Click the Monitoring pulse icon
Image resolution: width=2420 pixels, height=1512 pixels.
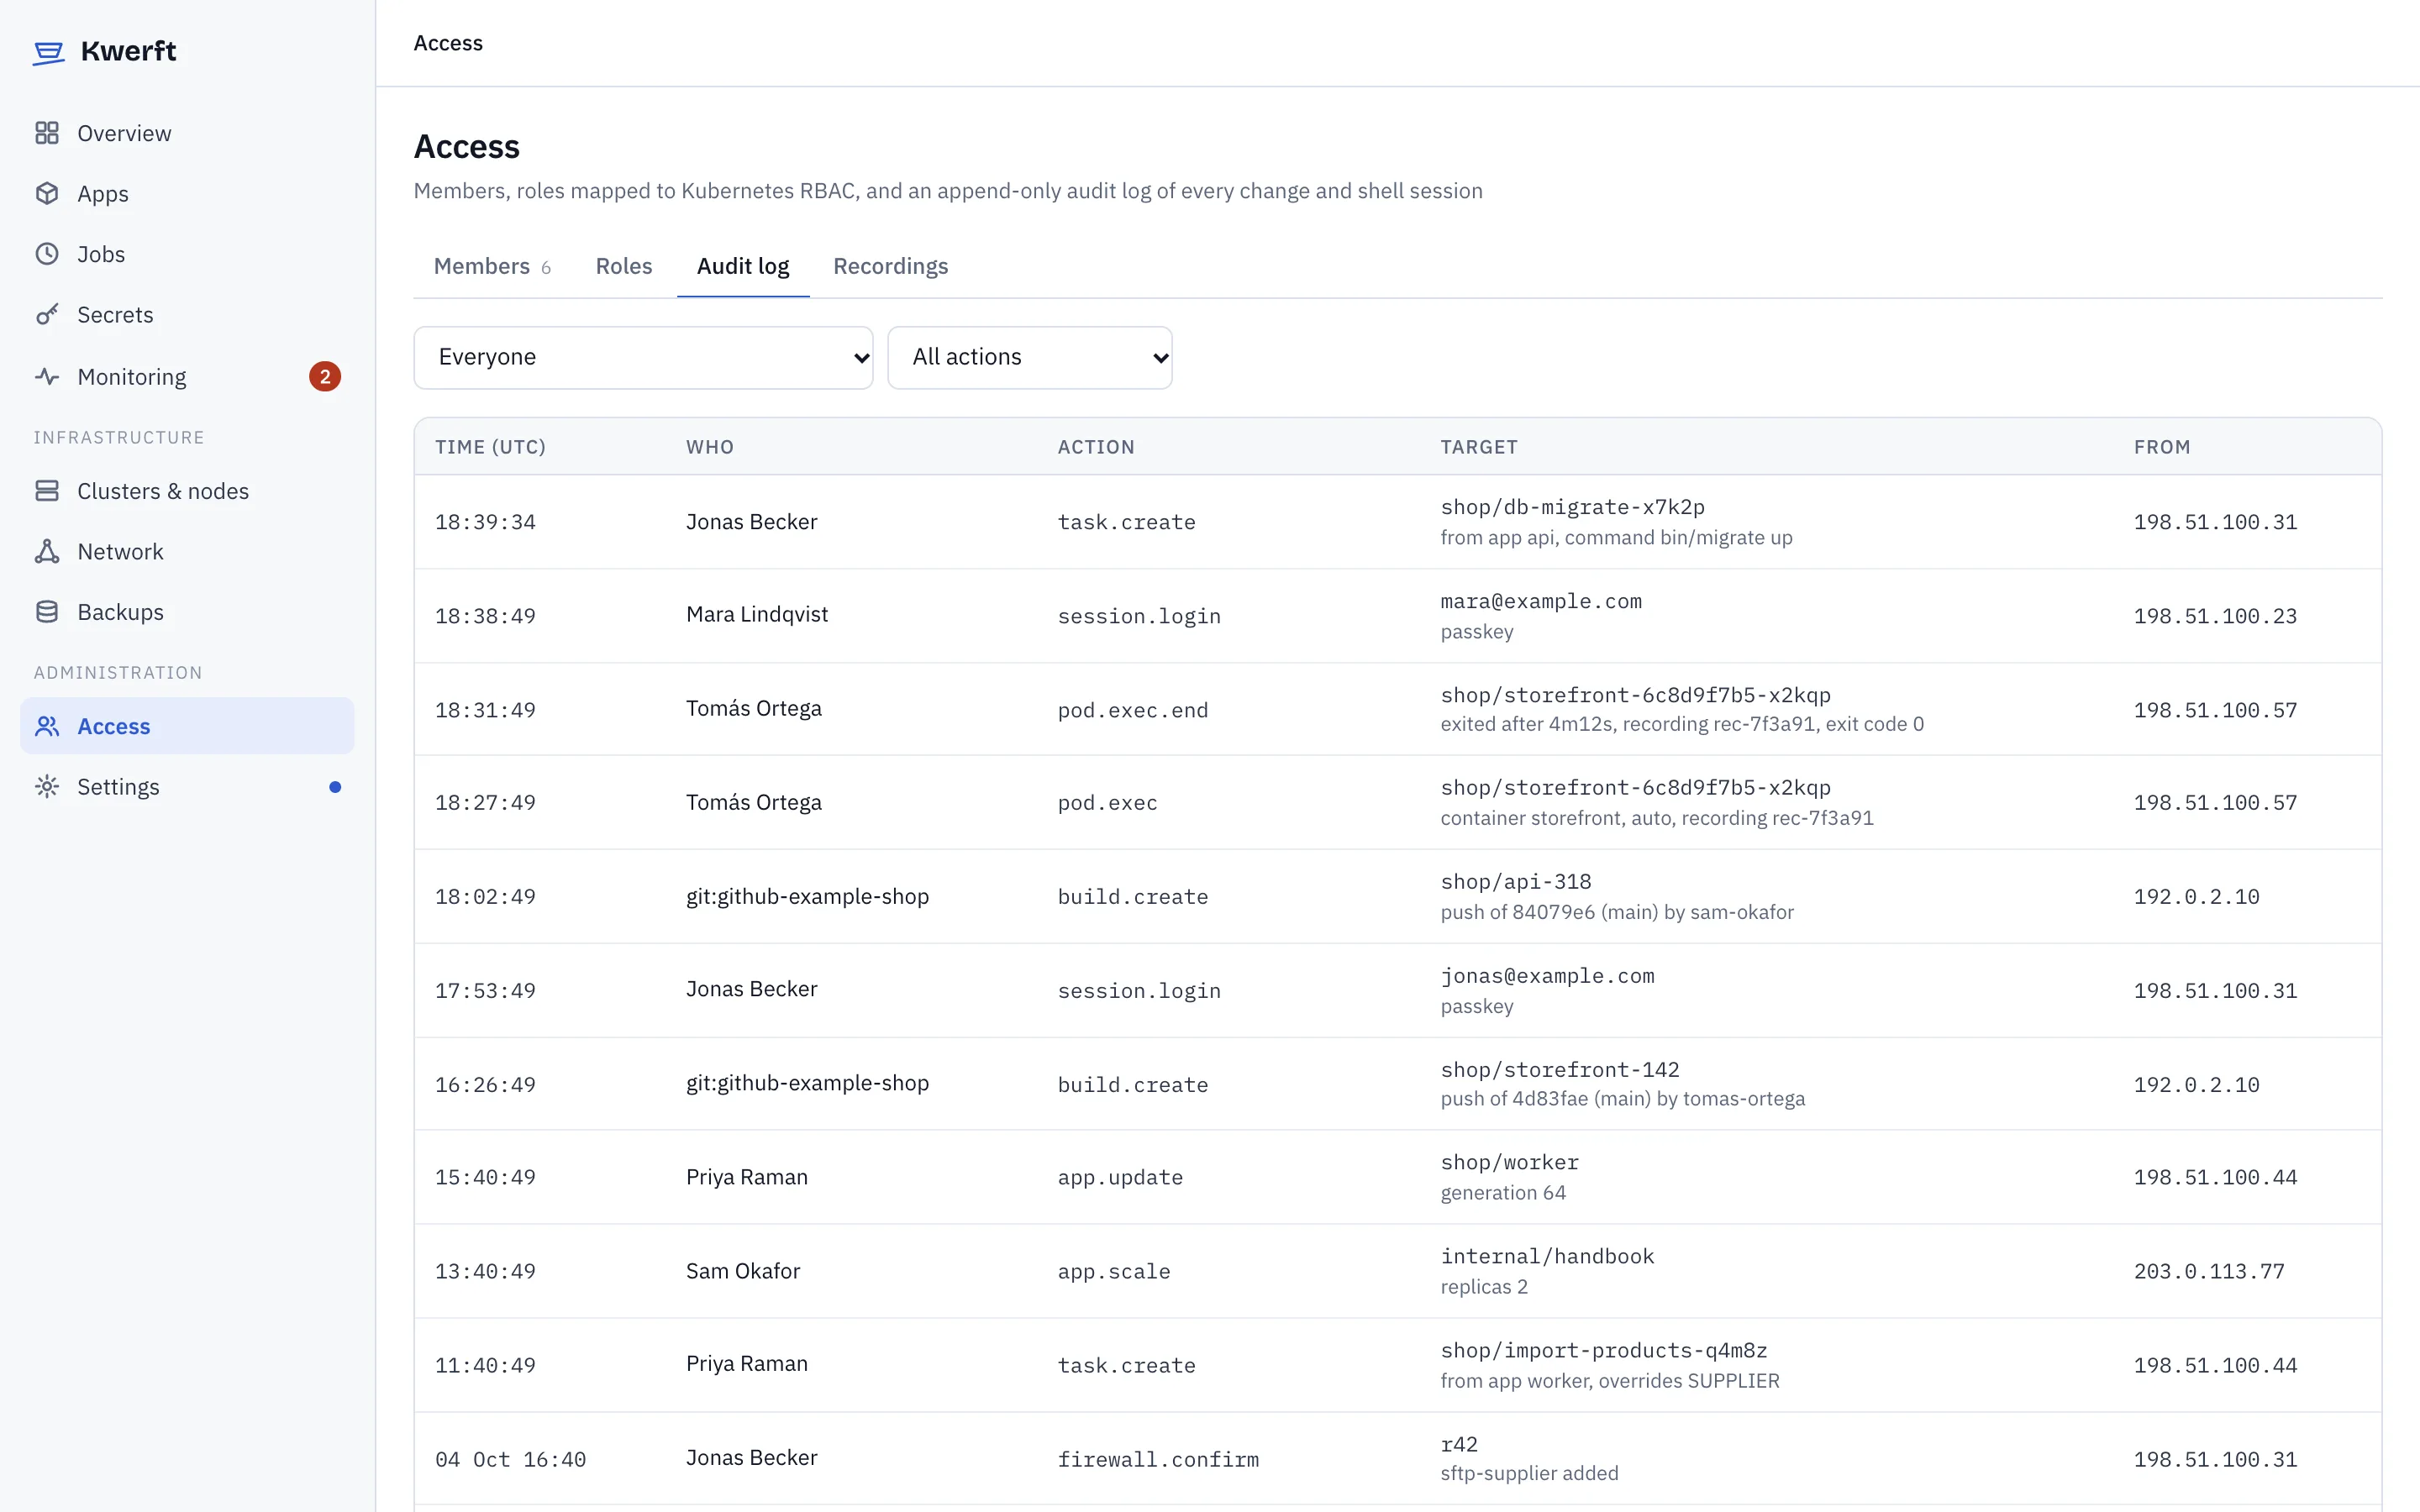(x=47, y=377)
